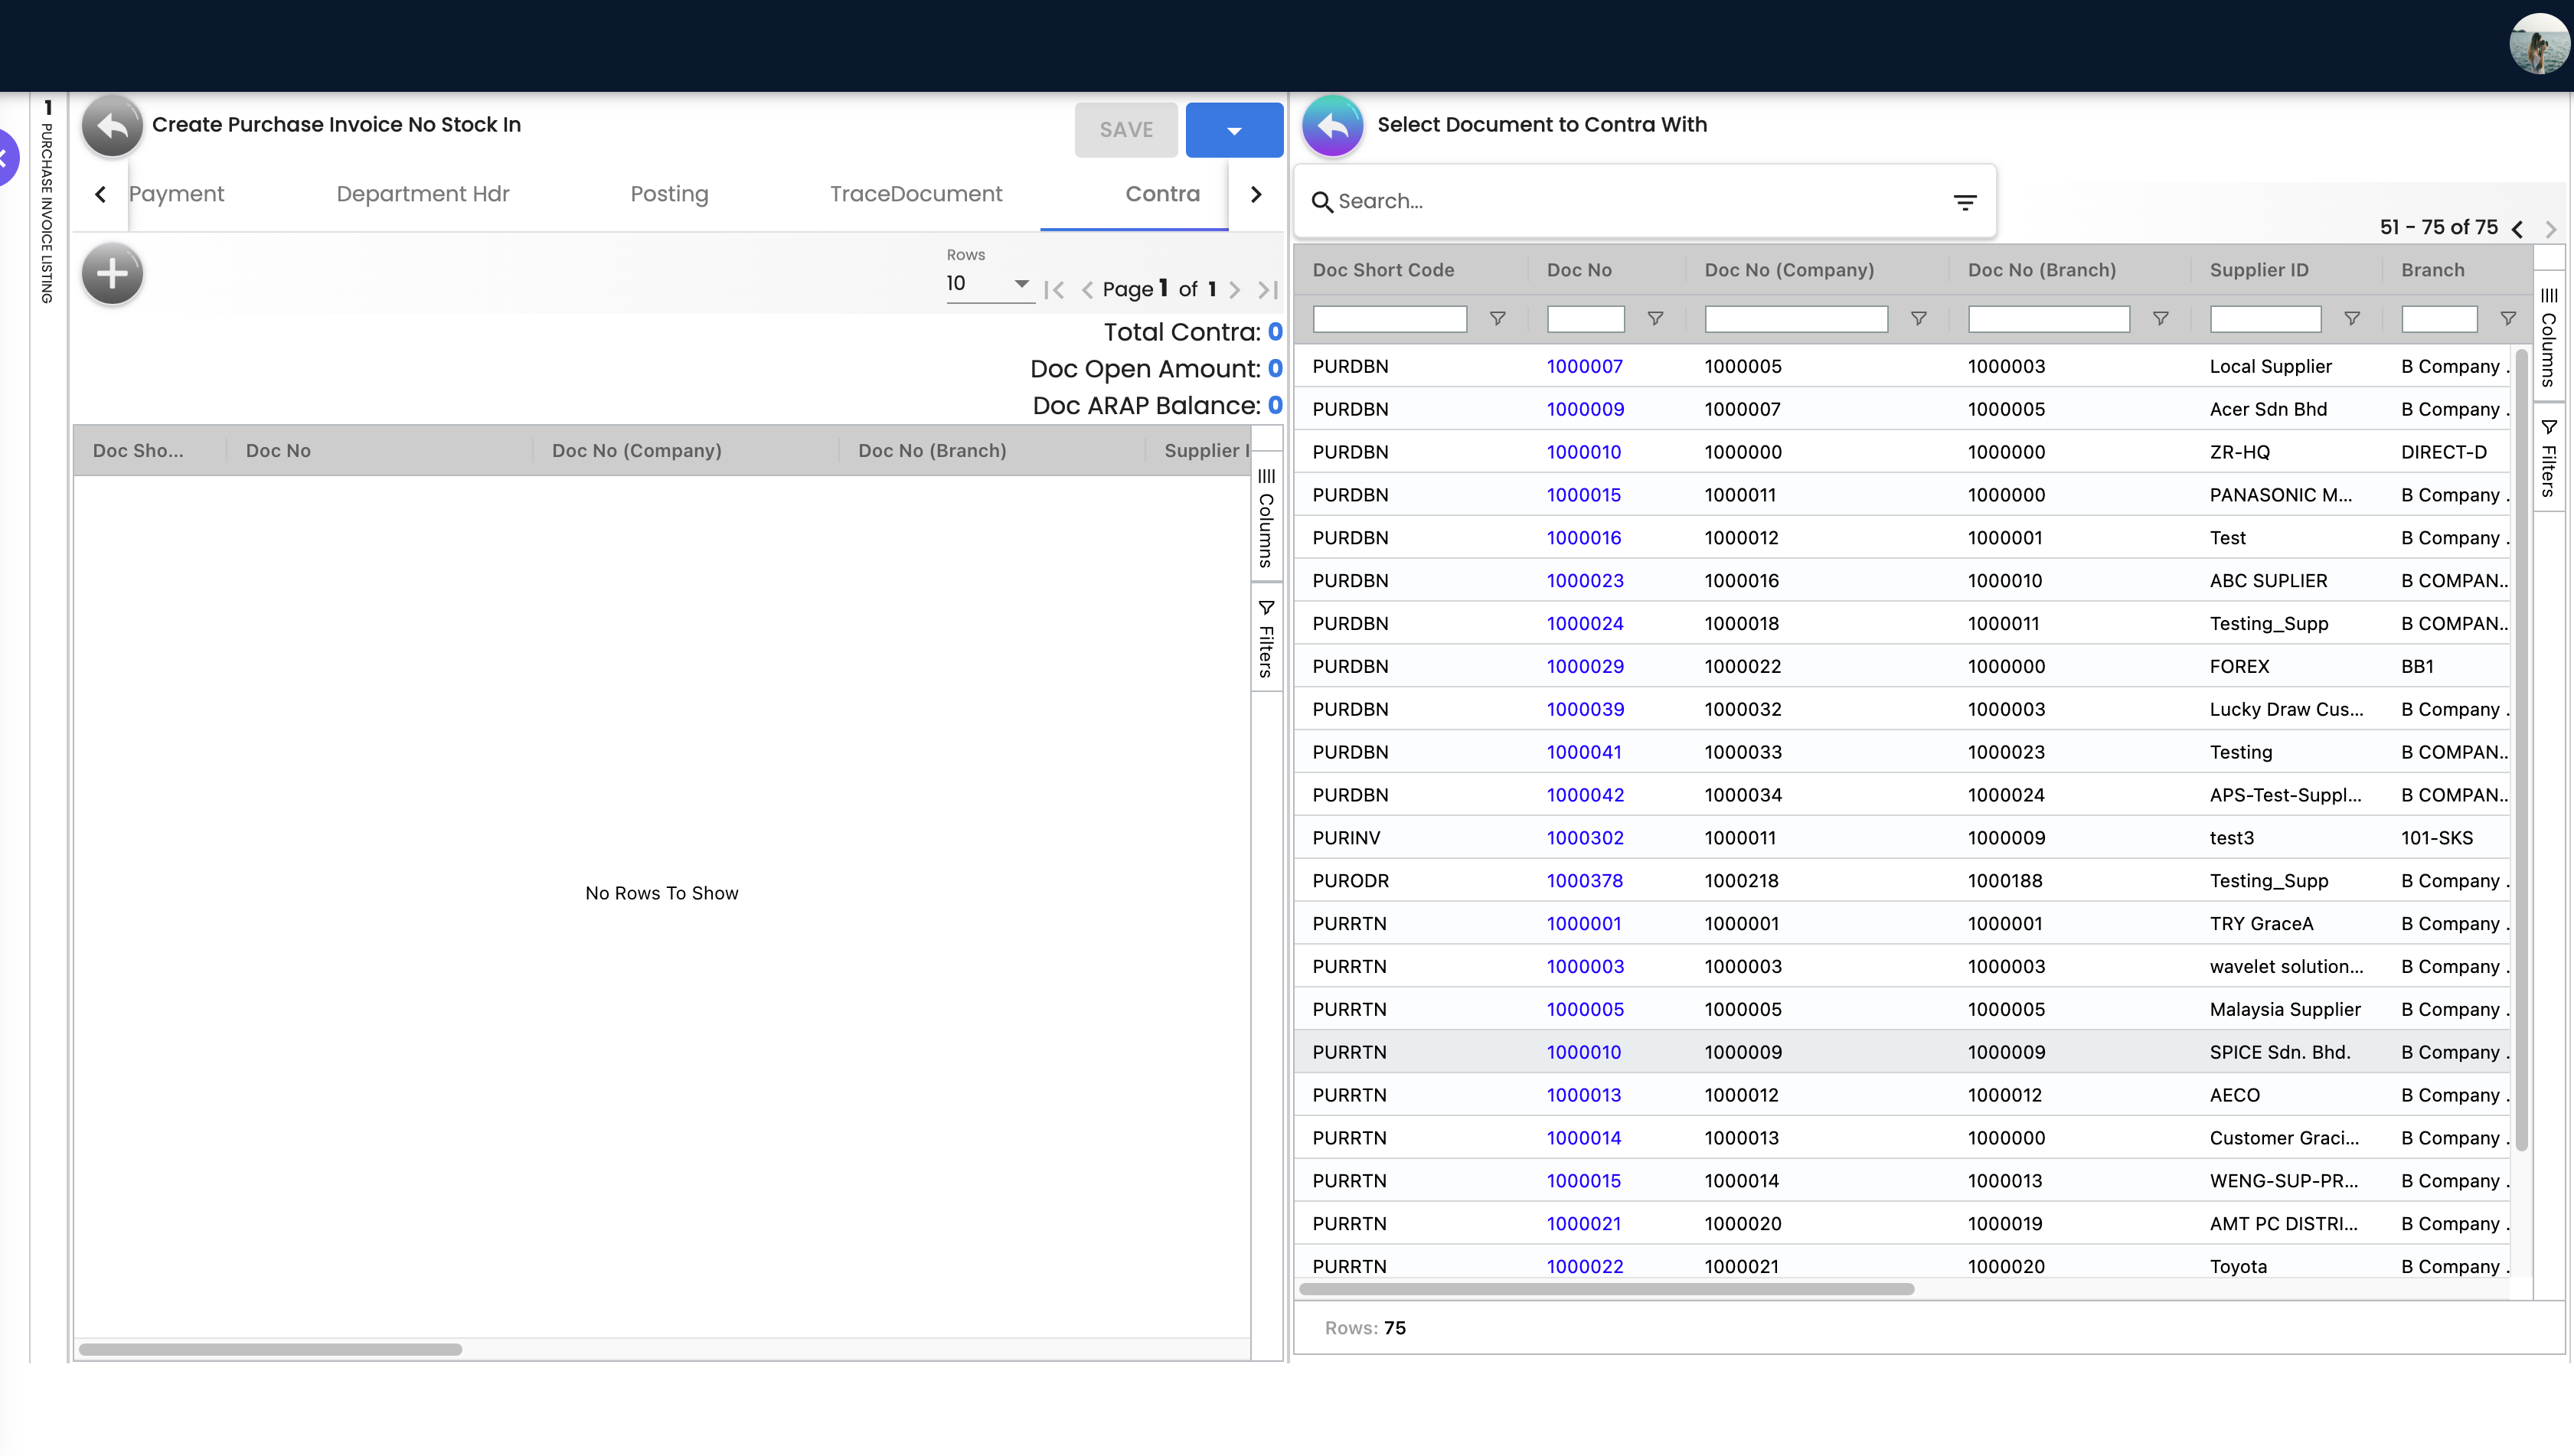Click vertical scrollbar of document list
Viewport: 2574px width, 1456px height.
tap(2521, 750)
